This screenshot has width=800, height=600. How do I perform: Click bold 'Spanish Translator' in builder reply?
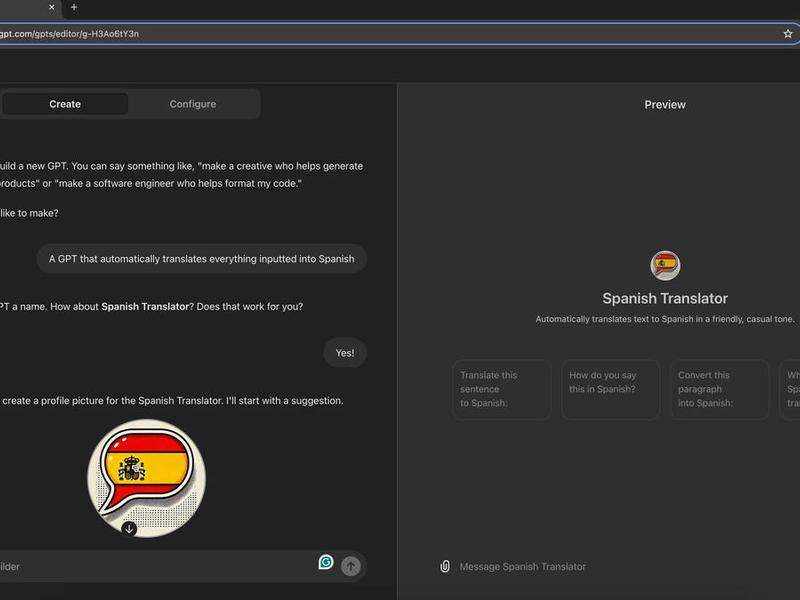[x=145, y=307]
